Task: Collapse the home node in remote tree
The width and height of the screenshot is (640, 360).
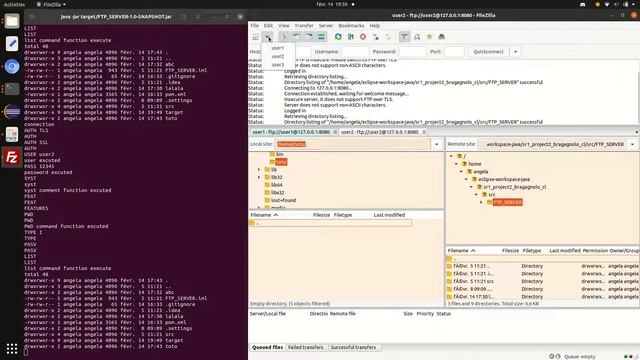Action: (456, 164)
